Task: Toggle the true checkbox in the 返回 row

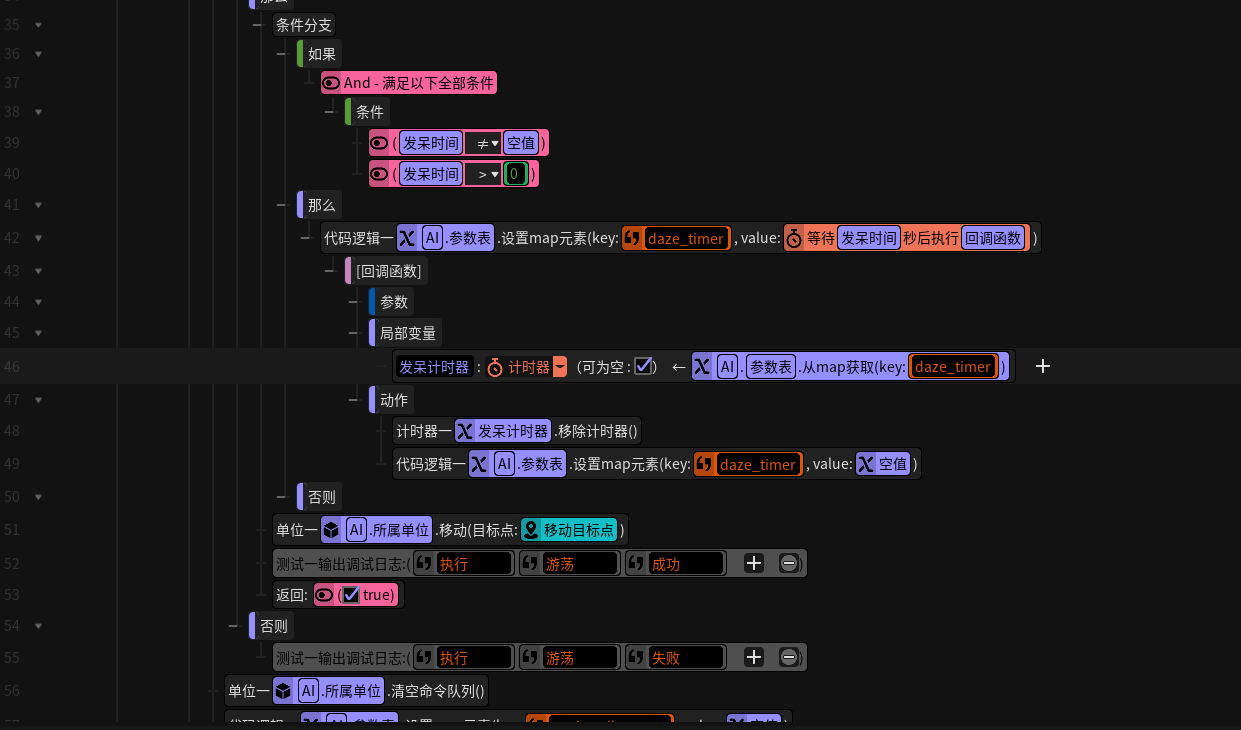Action: click(350, 595)
